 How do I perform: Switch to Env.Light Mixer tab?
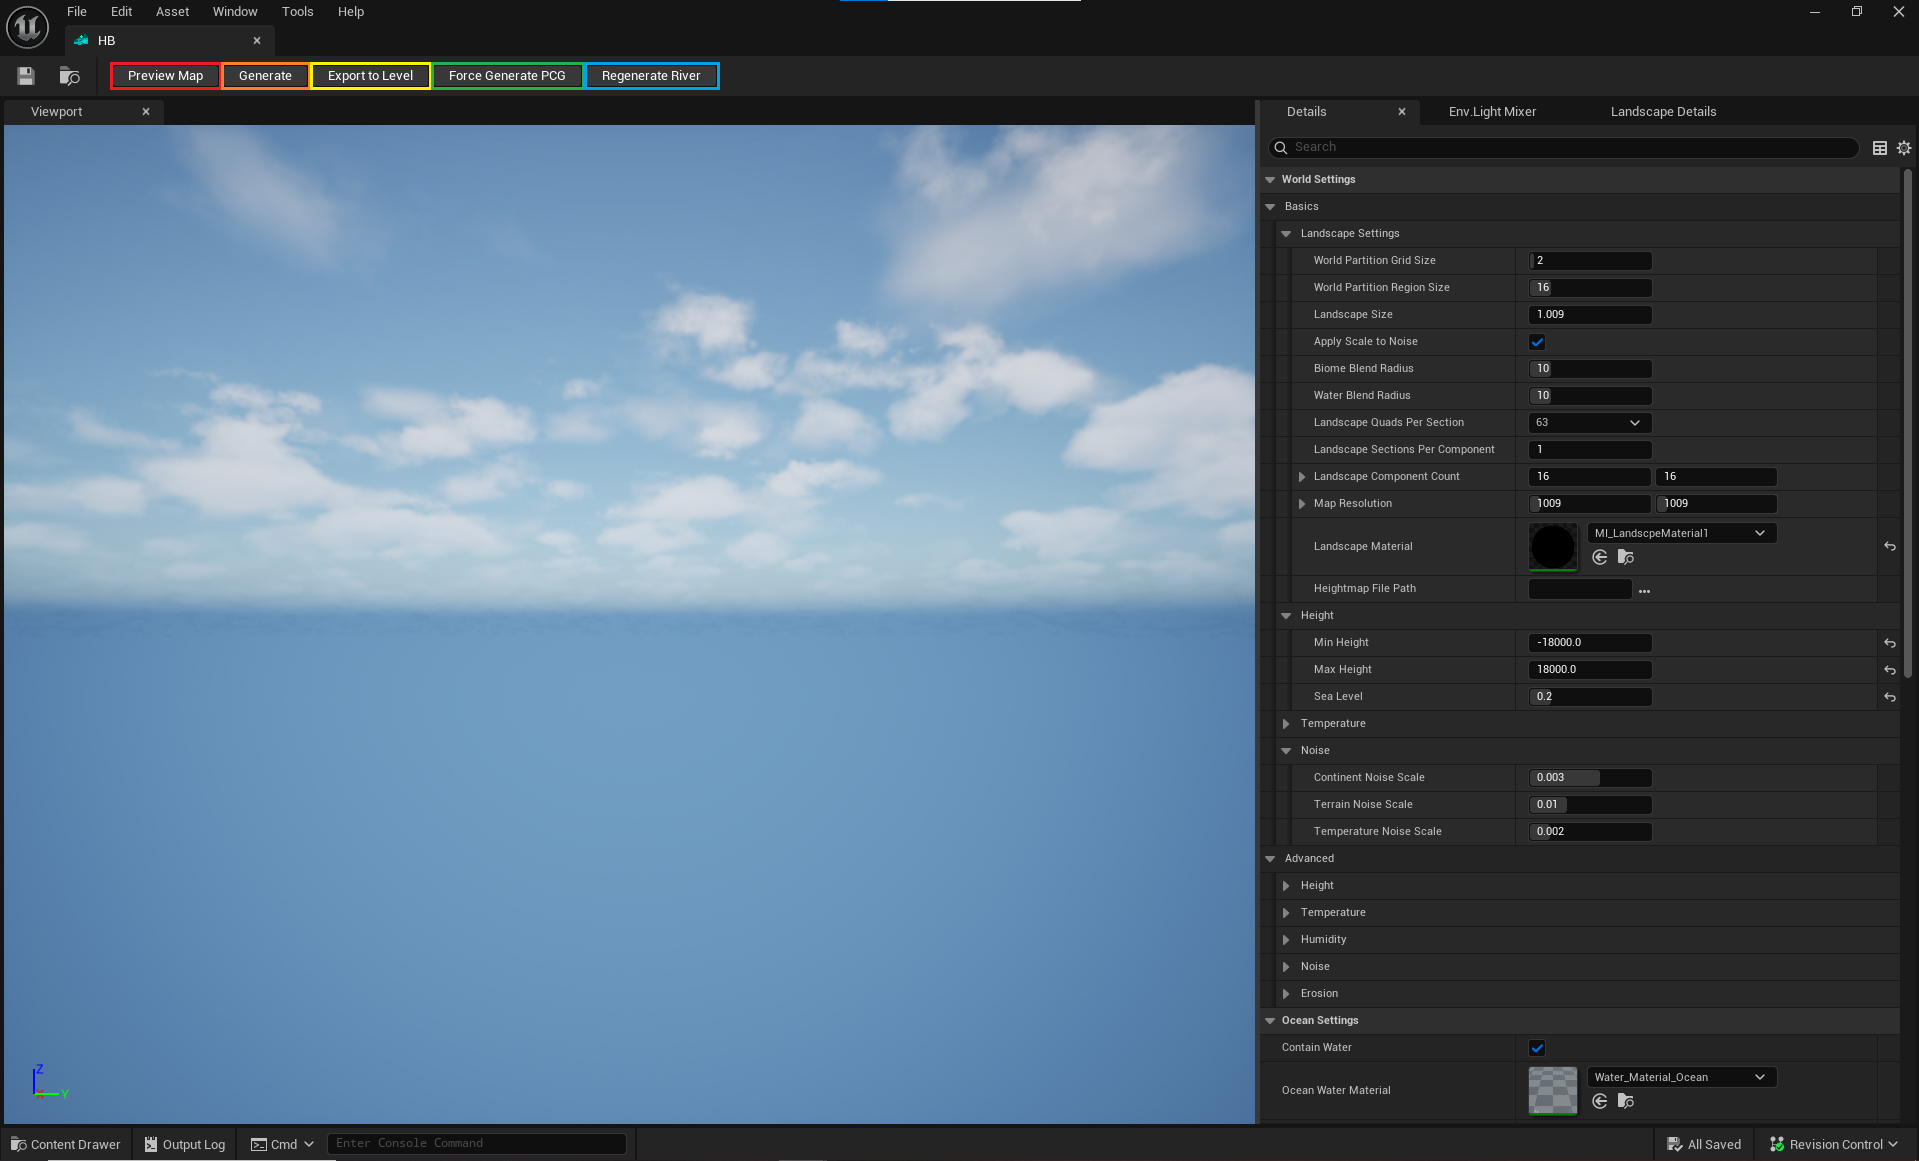1492,112
